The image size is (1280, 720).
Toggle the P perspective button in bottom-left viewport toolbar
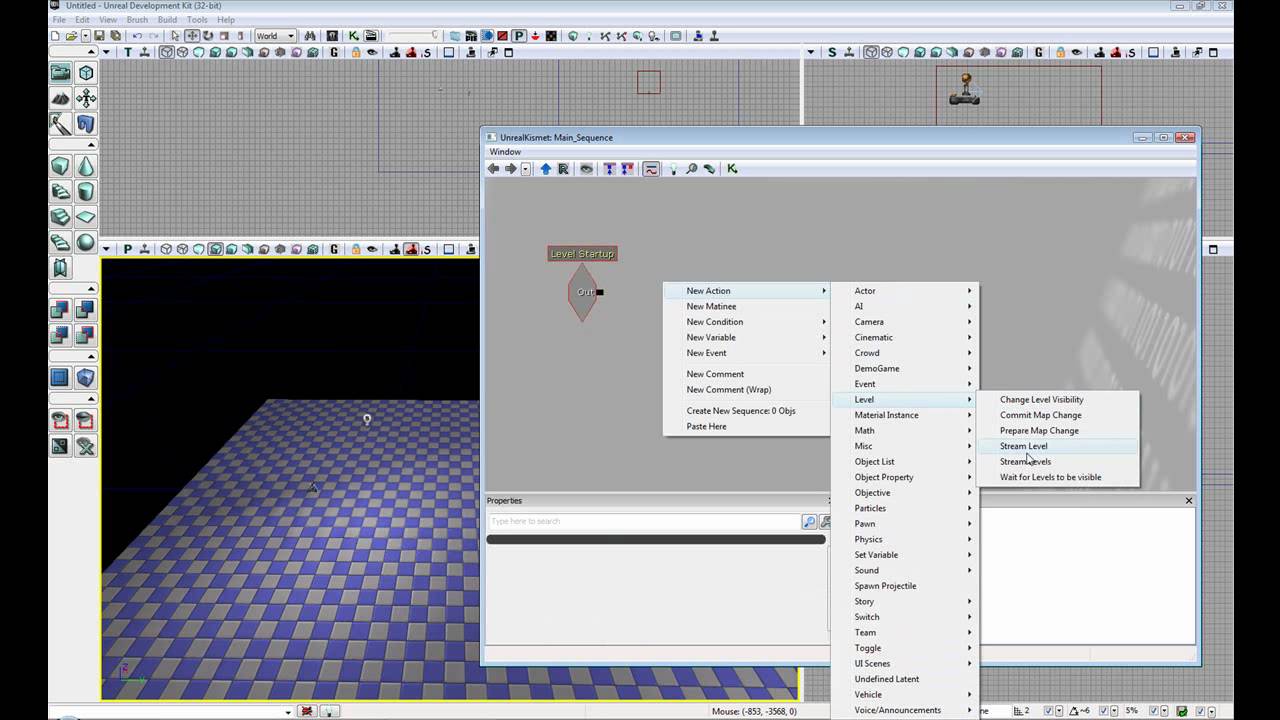click(x=127, y=249)
